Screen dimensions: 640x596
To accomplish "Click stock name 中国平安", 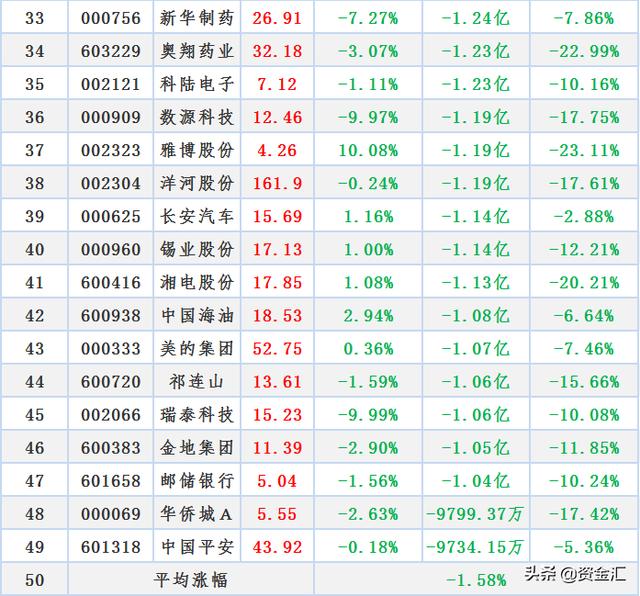I will pos(197,547).
